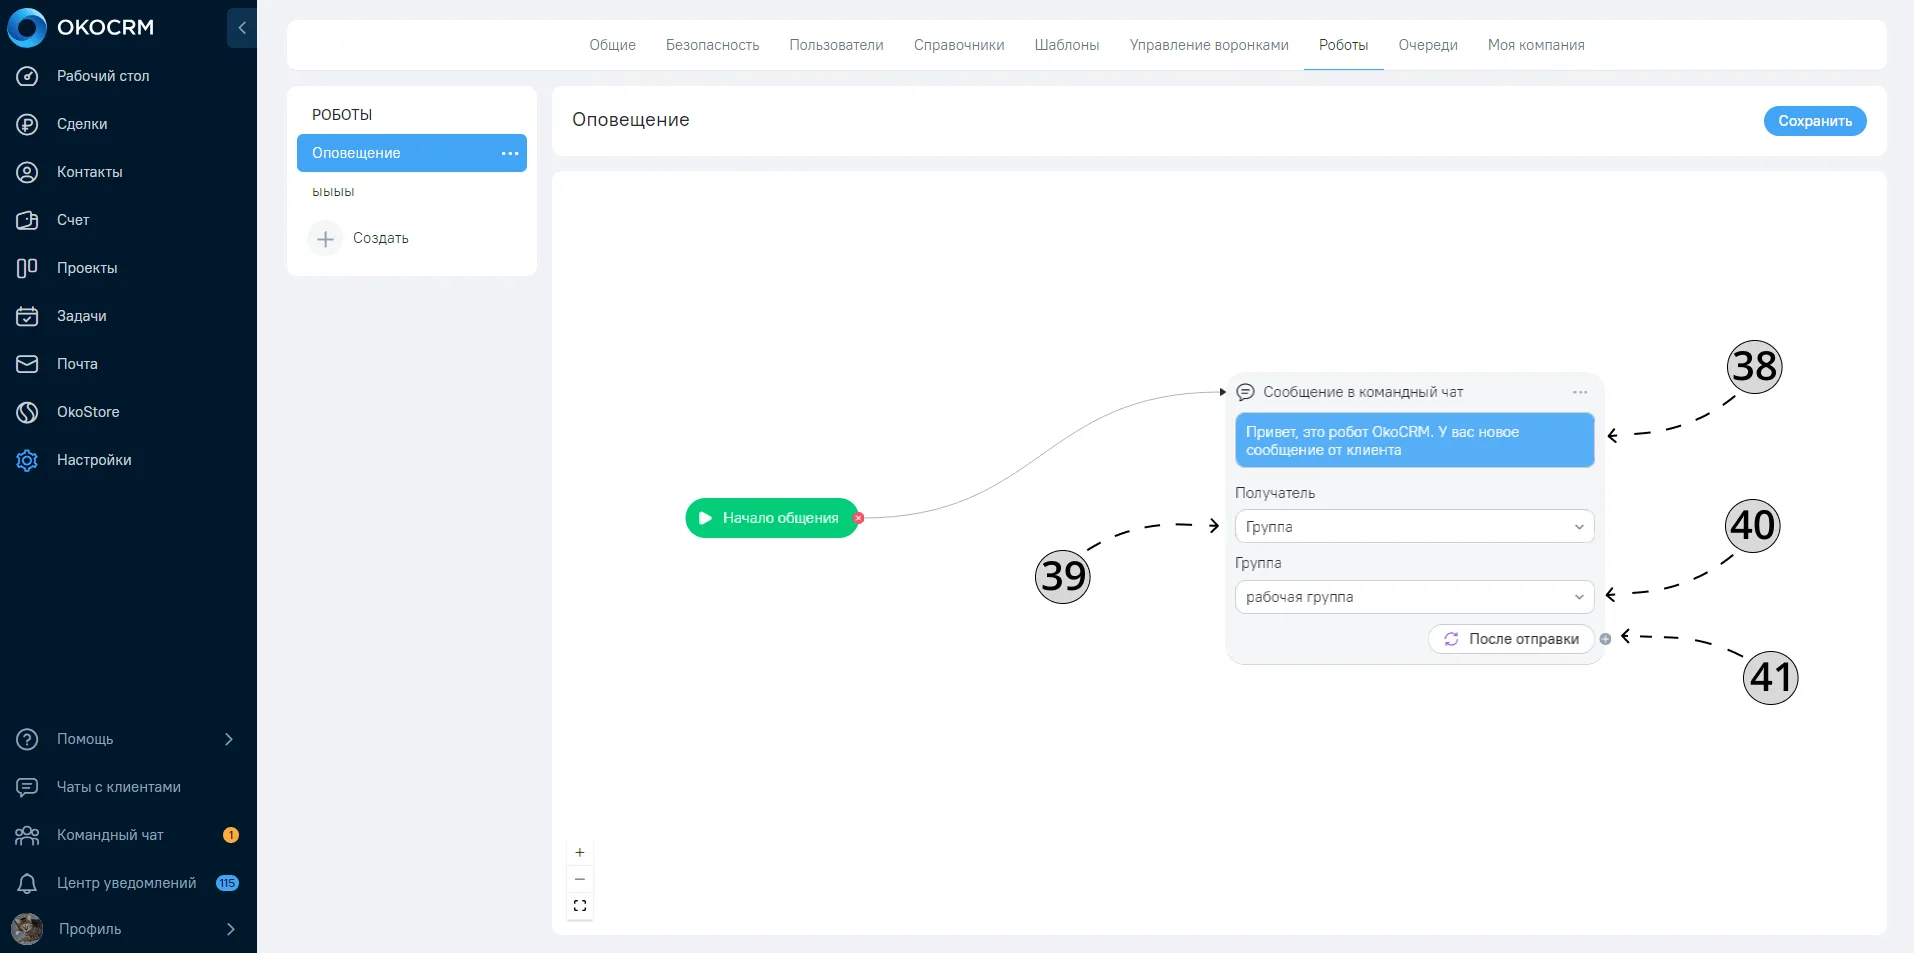
Task: Expand the Профиль menu chevron
Action: pos(231,929)
